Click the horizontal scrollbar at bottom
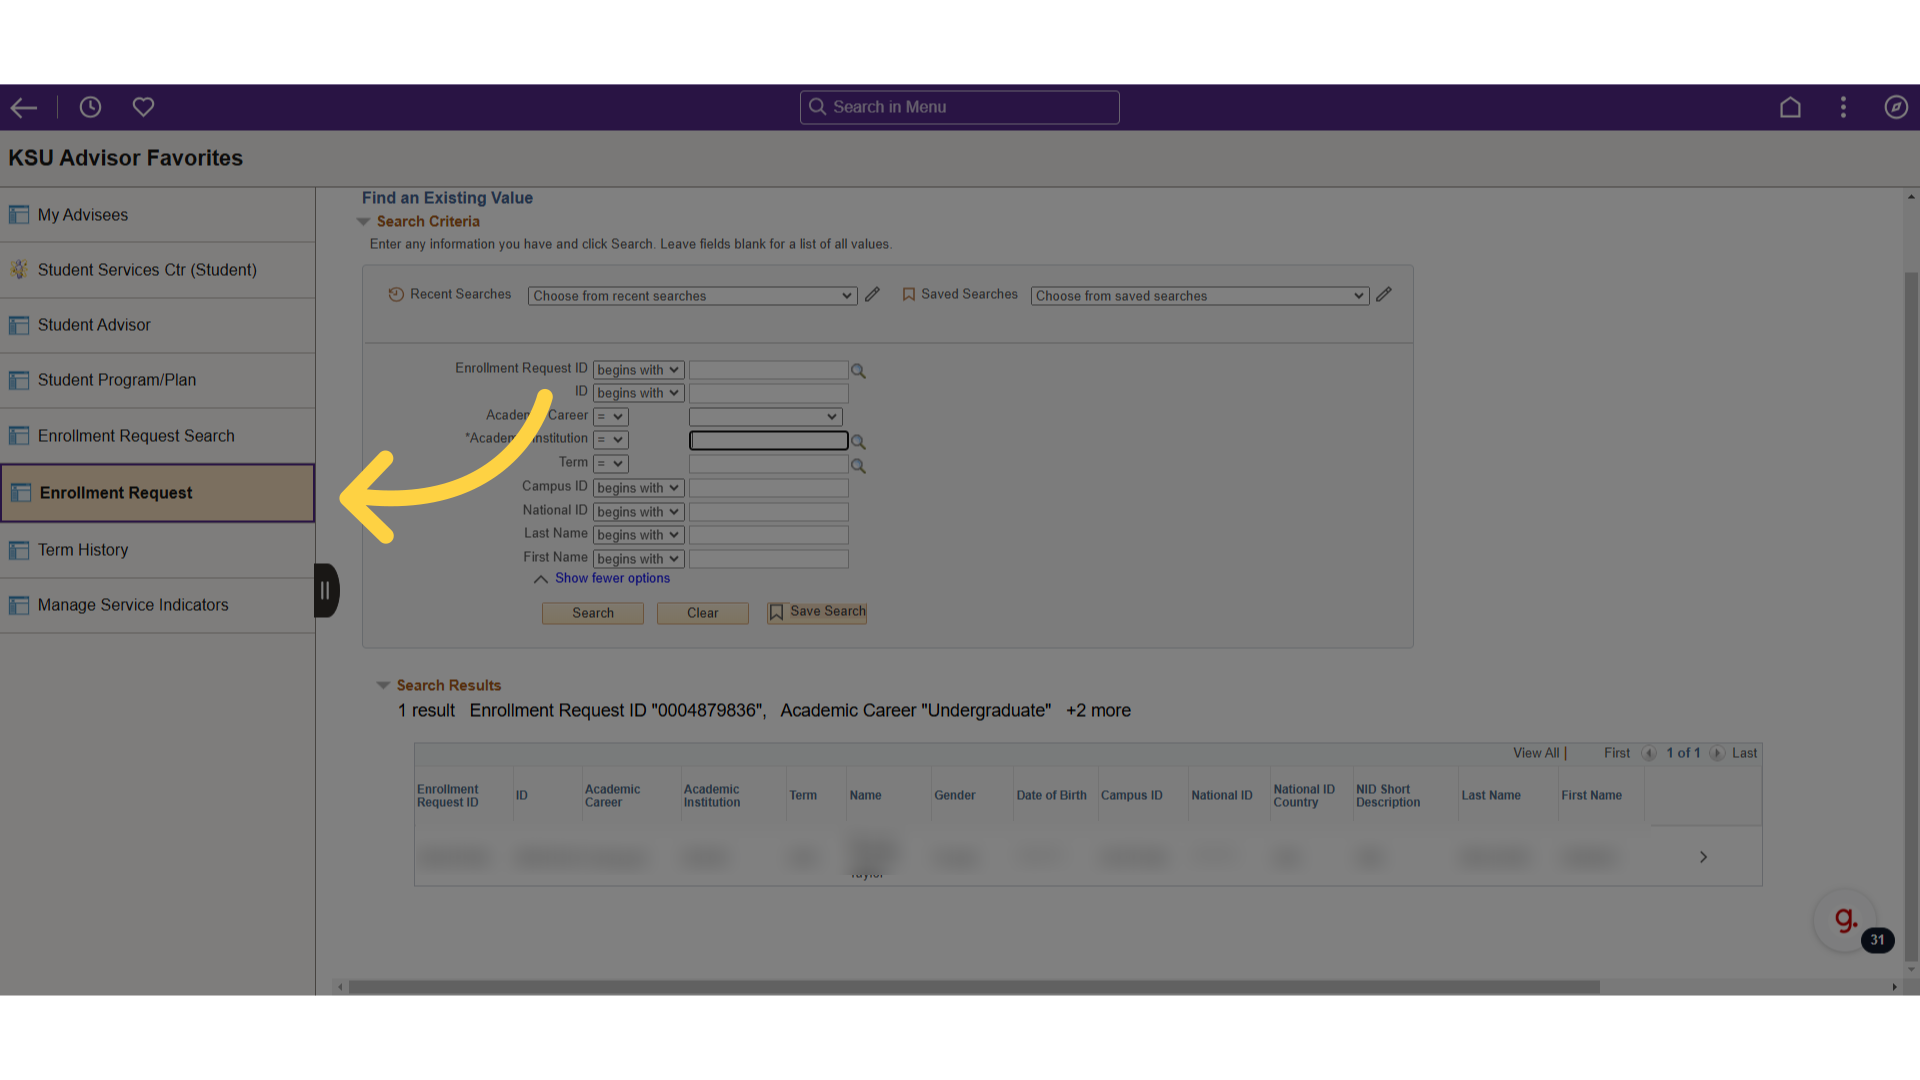This screenshot has height=1080, width=1920. pyautogui.click(x=974, y=987)
